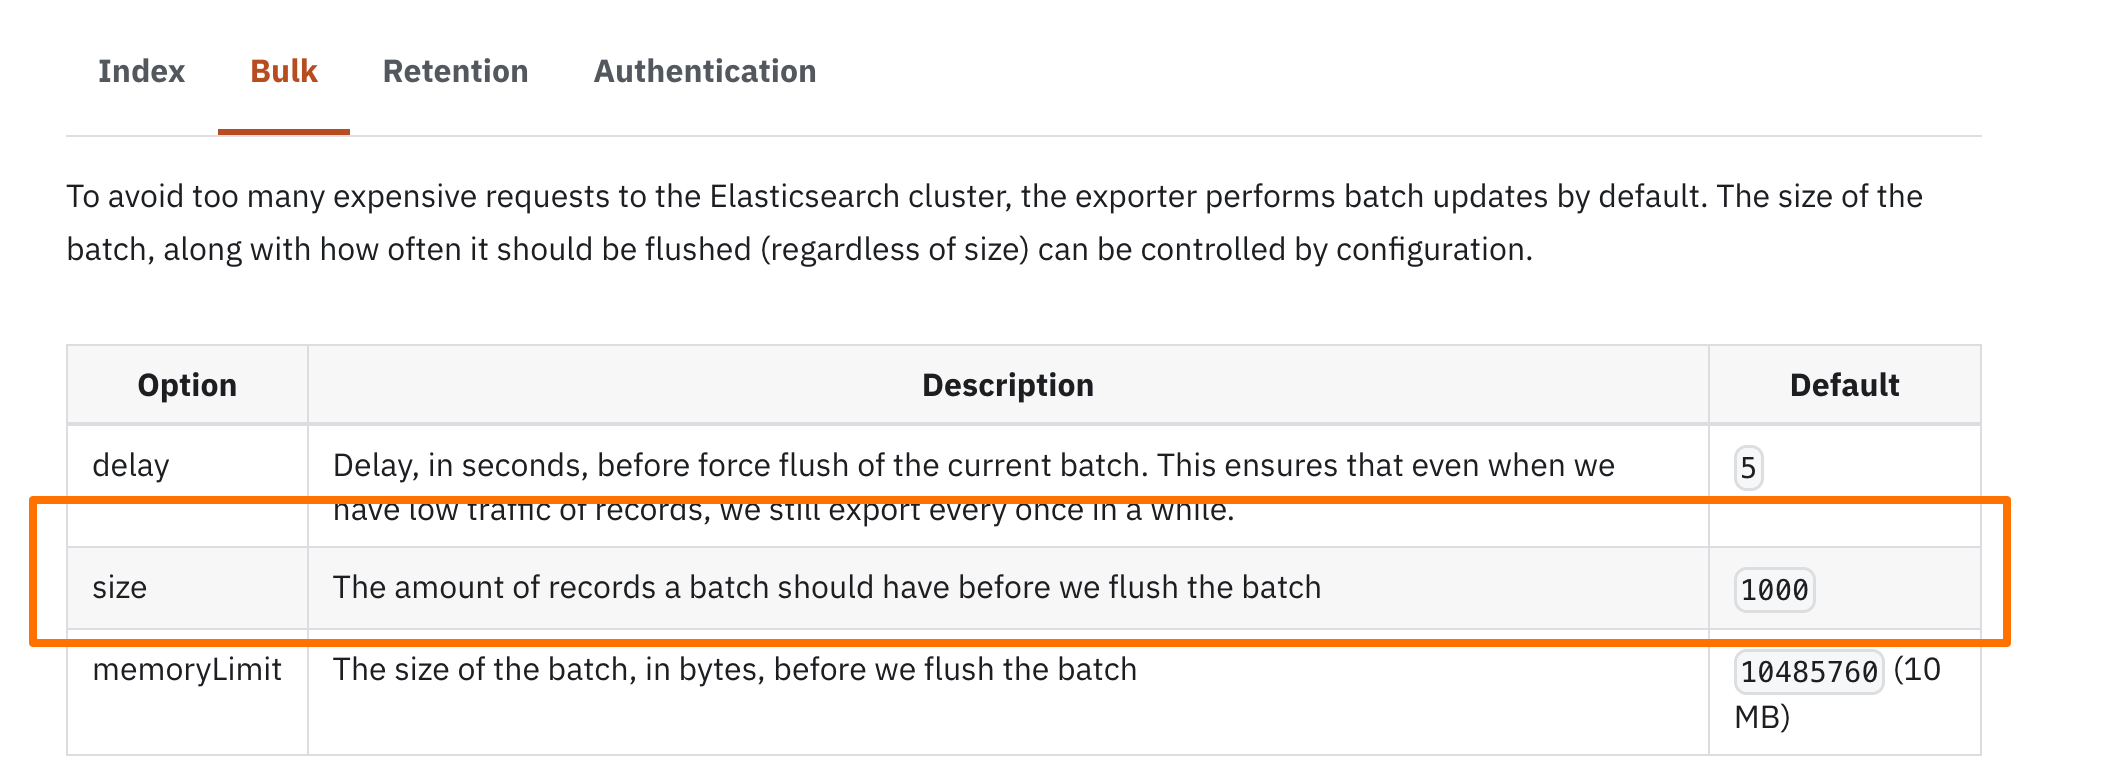
Task: Click the 10485760 default value code
Action: [x=1808, y=671]
